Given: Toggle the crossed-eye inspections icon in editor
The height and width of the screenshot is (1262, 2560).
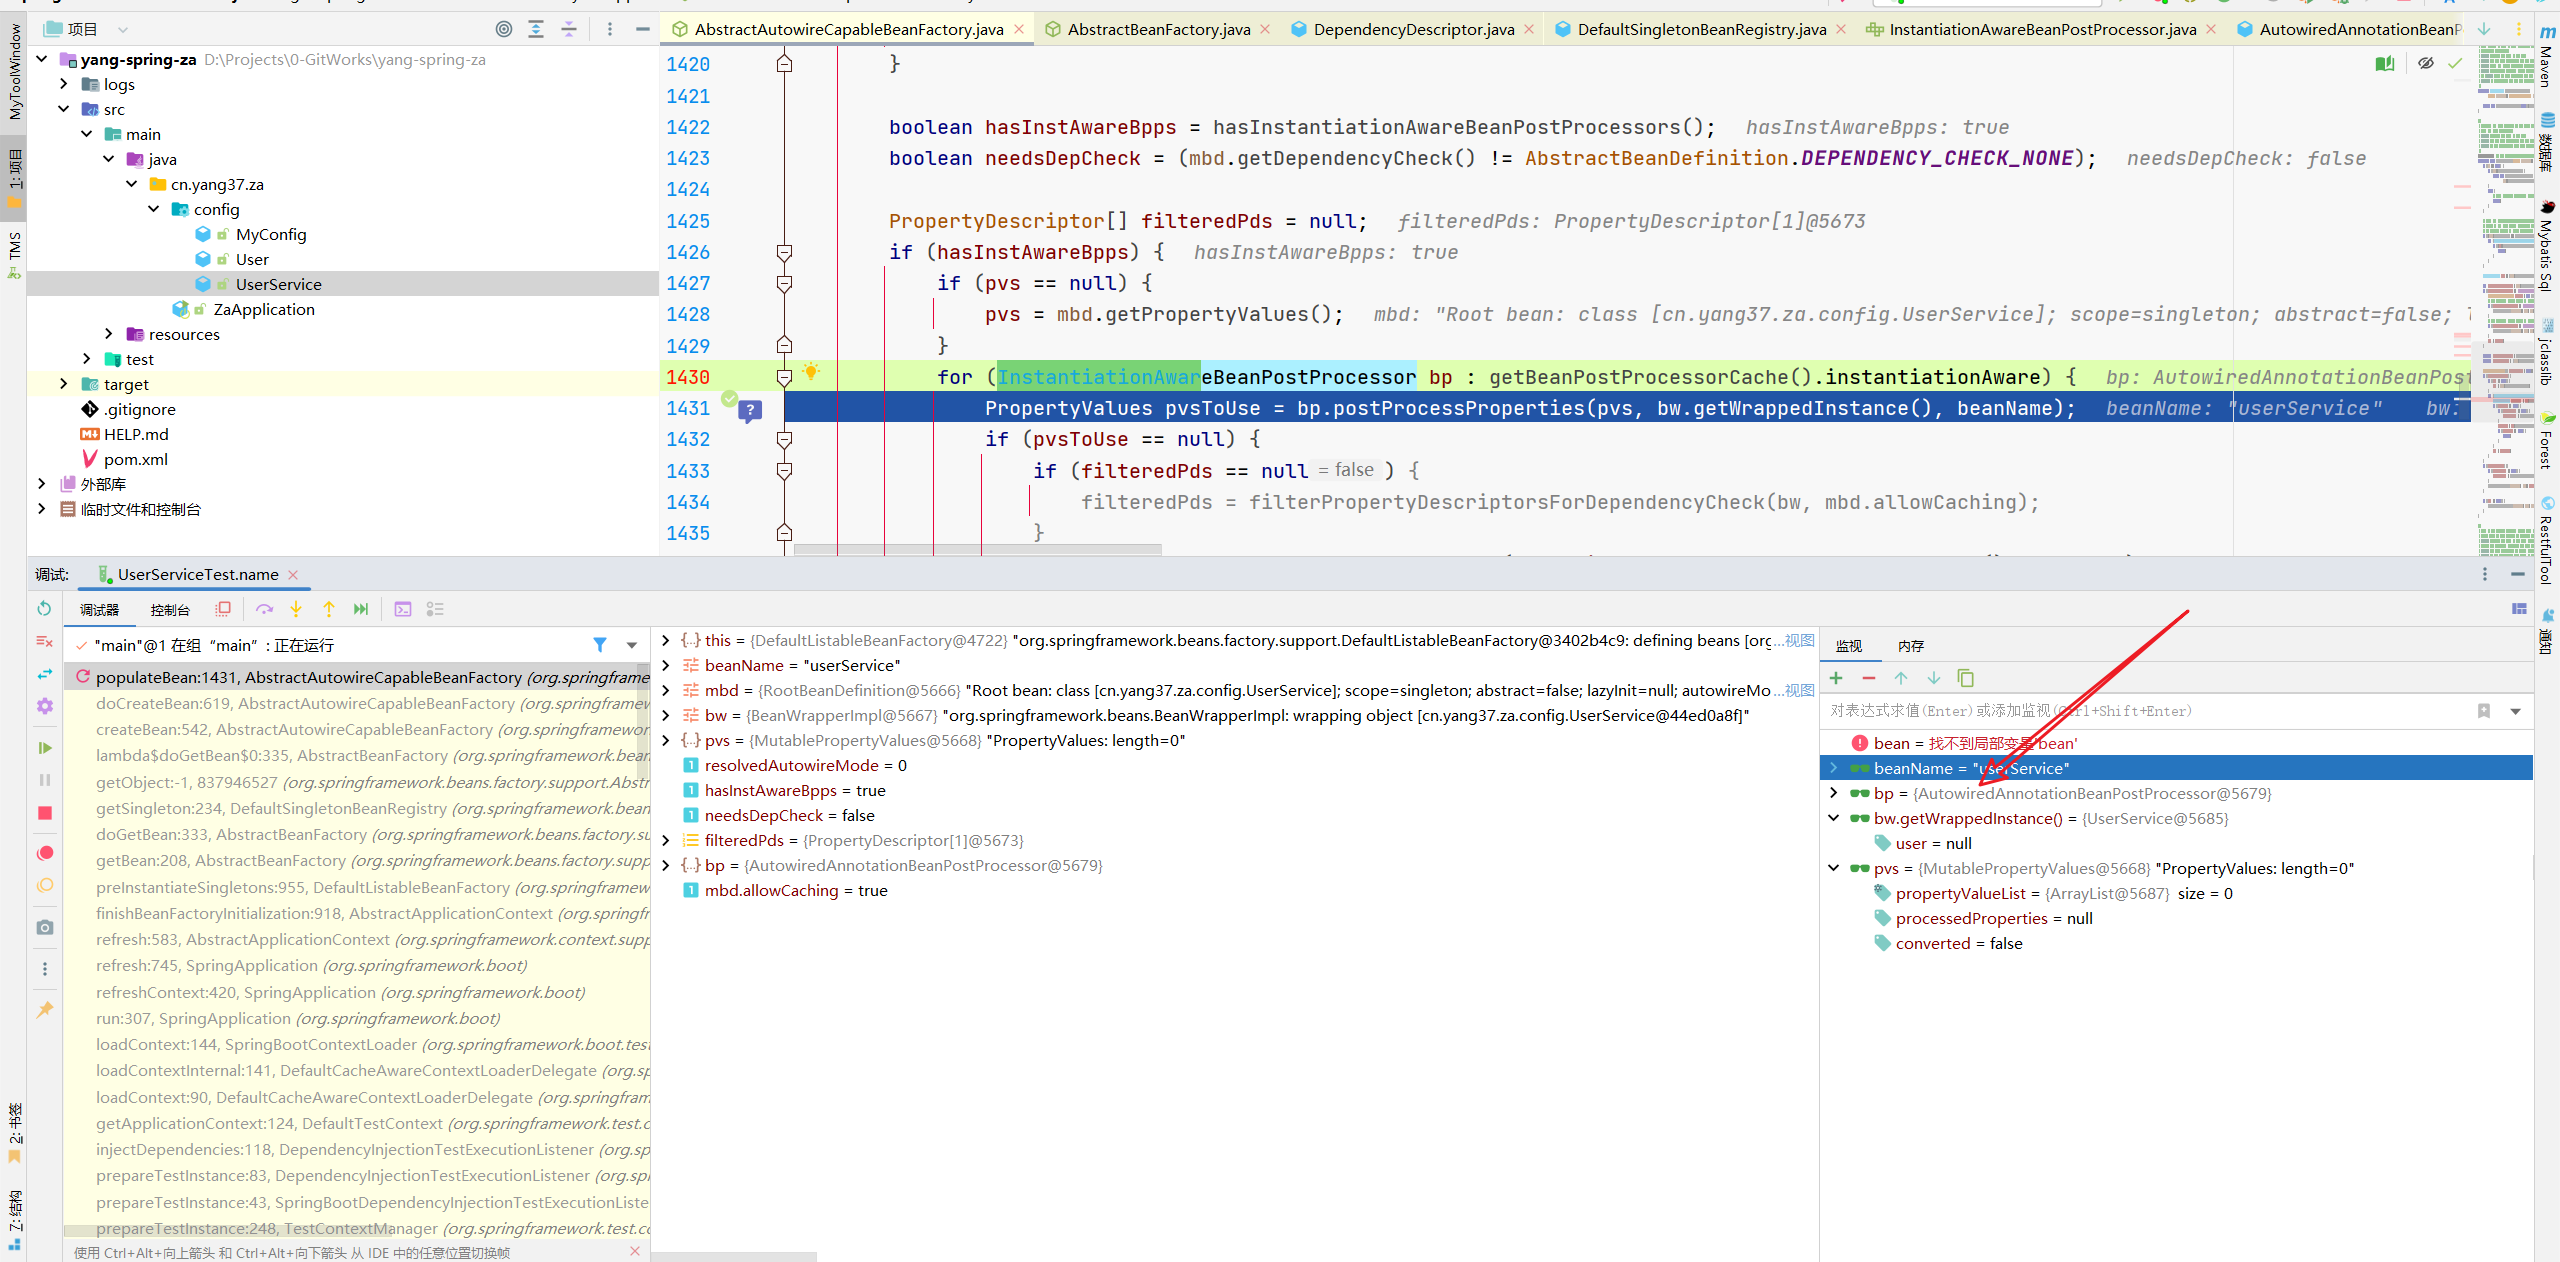Looking at the screenshot, I should (x=2425, y=63).
